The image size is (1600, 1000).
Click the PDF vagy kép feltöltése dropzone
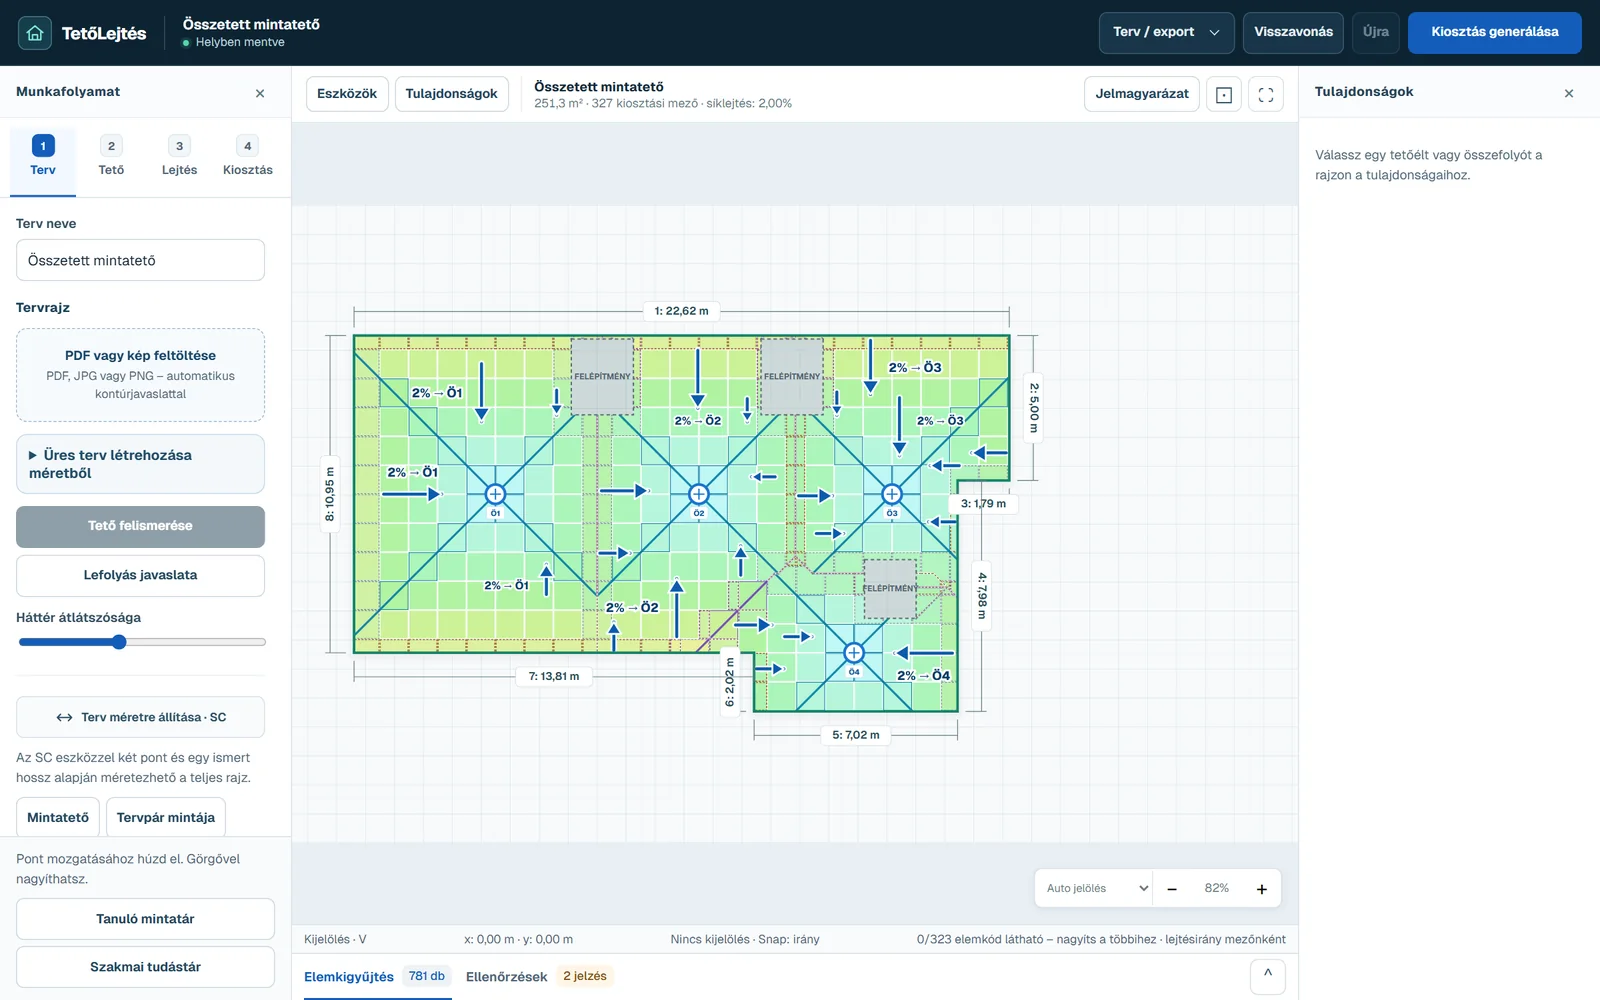tap(140, 375)
